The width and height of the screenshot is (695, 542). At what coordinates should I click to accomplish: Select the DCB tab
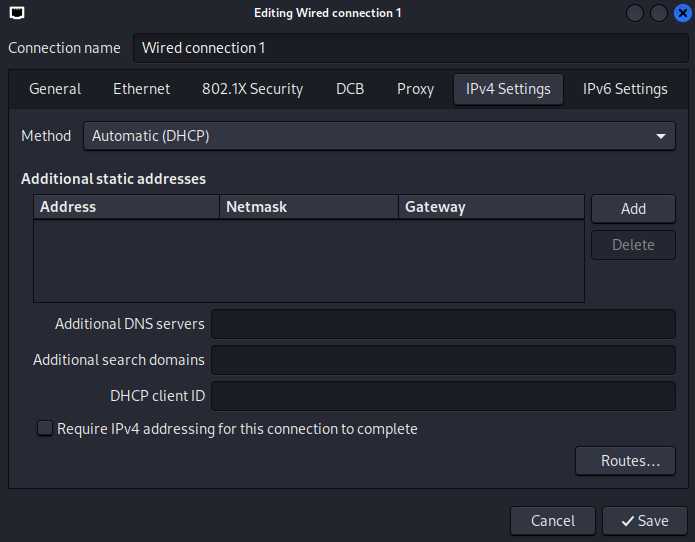tap(350, 89)
